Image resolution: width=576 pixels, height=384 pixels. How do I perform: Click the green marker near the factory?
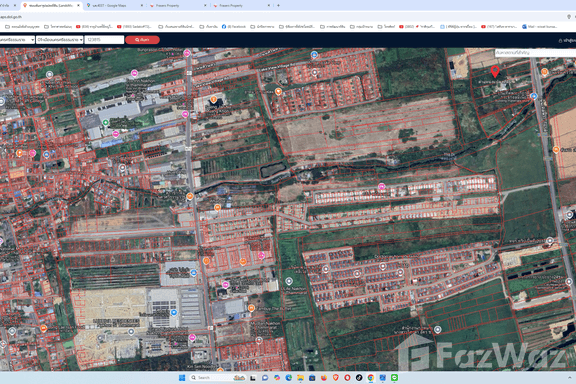click(x=105, y=122)
